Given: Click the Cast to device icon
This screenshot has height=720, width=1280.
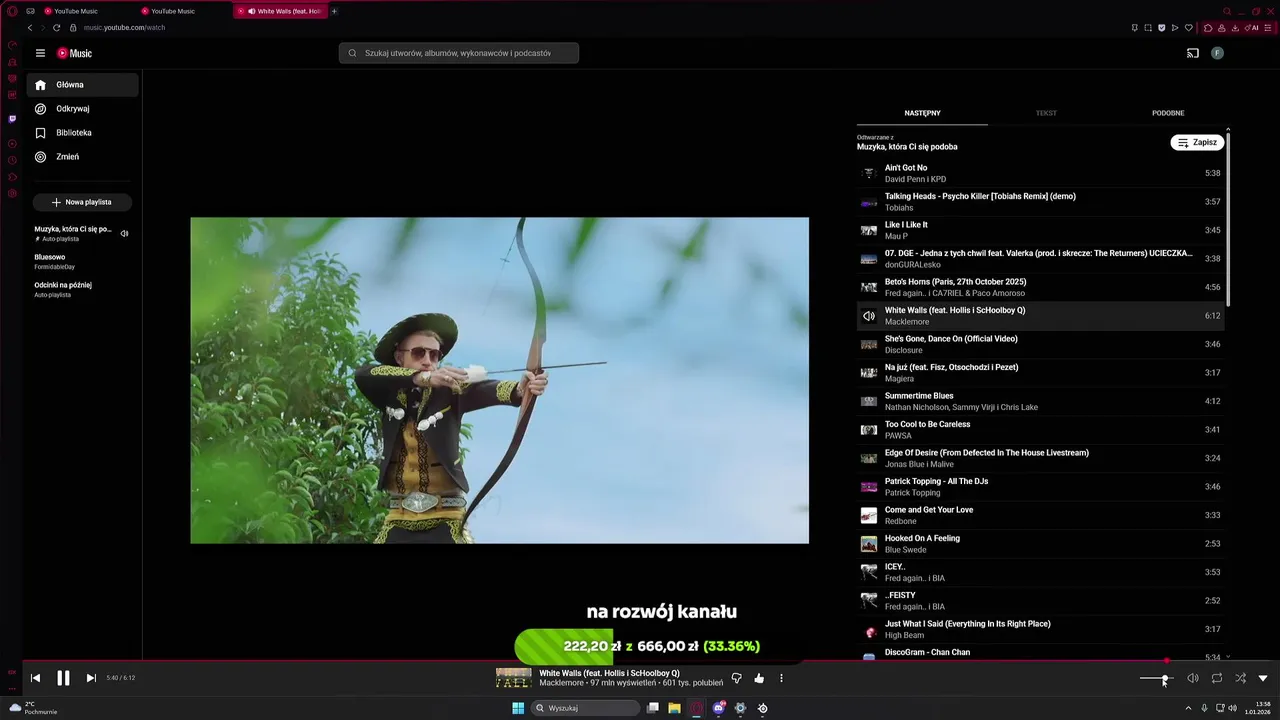Looking at the screenshot, I should (1192, 53).
